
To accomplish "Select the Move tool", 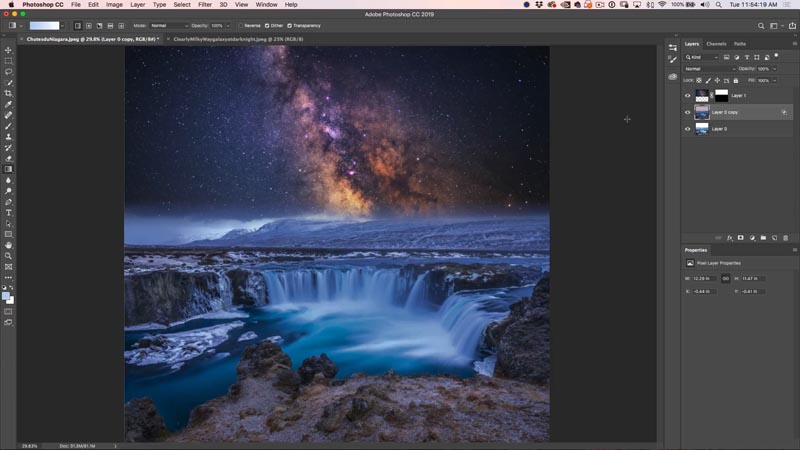I will point(8,50).
